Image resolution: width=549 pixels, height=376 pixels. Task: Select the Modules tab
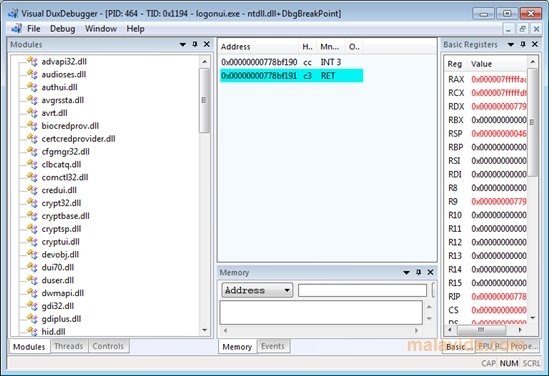coord(29,347)
